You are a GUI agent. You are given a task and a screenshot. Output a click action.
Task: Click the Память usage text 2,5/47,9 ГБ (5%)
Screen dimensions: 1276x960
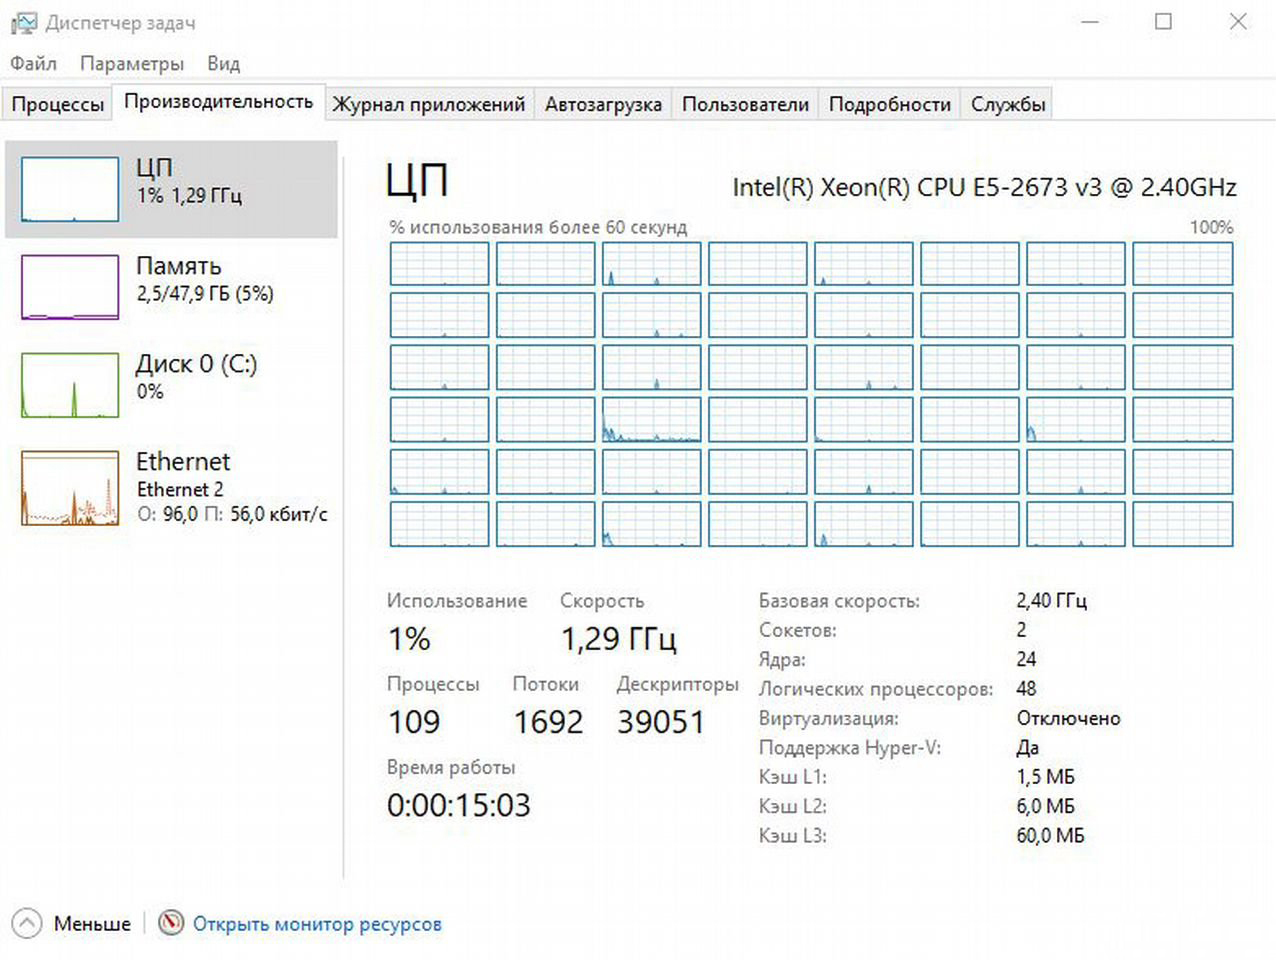click(205, 294)
